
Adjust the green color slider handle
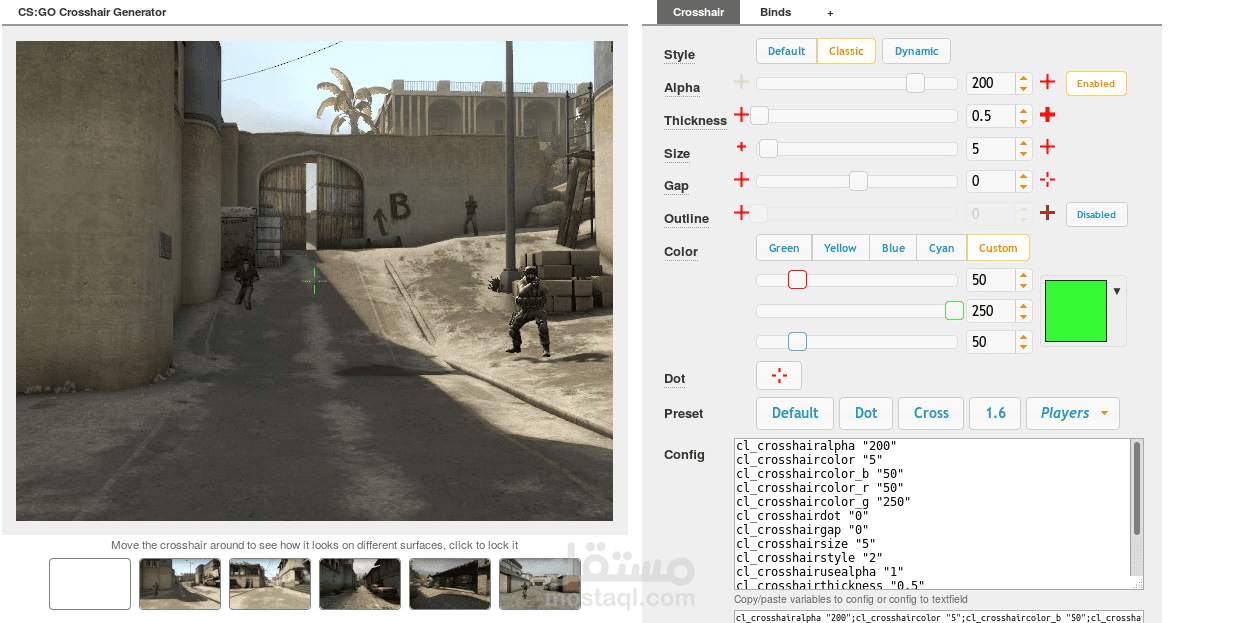point(954,311)
